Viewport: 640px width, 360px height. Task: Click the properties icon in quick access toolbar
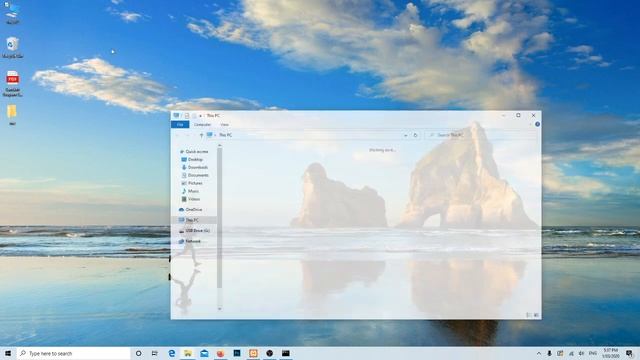coord(187,116)
